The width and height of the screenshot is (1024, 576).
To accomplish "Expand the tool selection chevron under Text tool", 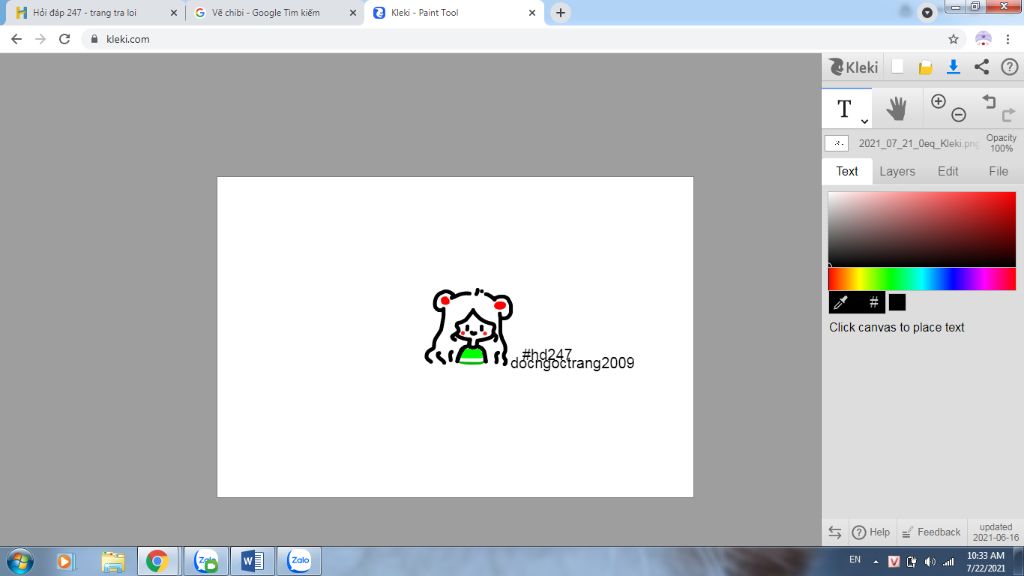I will 864,121.
